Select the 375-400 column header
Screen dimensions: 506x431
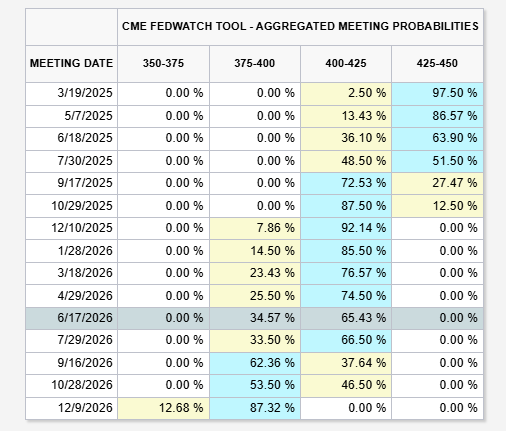255,64
